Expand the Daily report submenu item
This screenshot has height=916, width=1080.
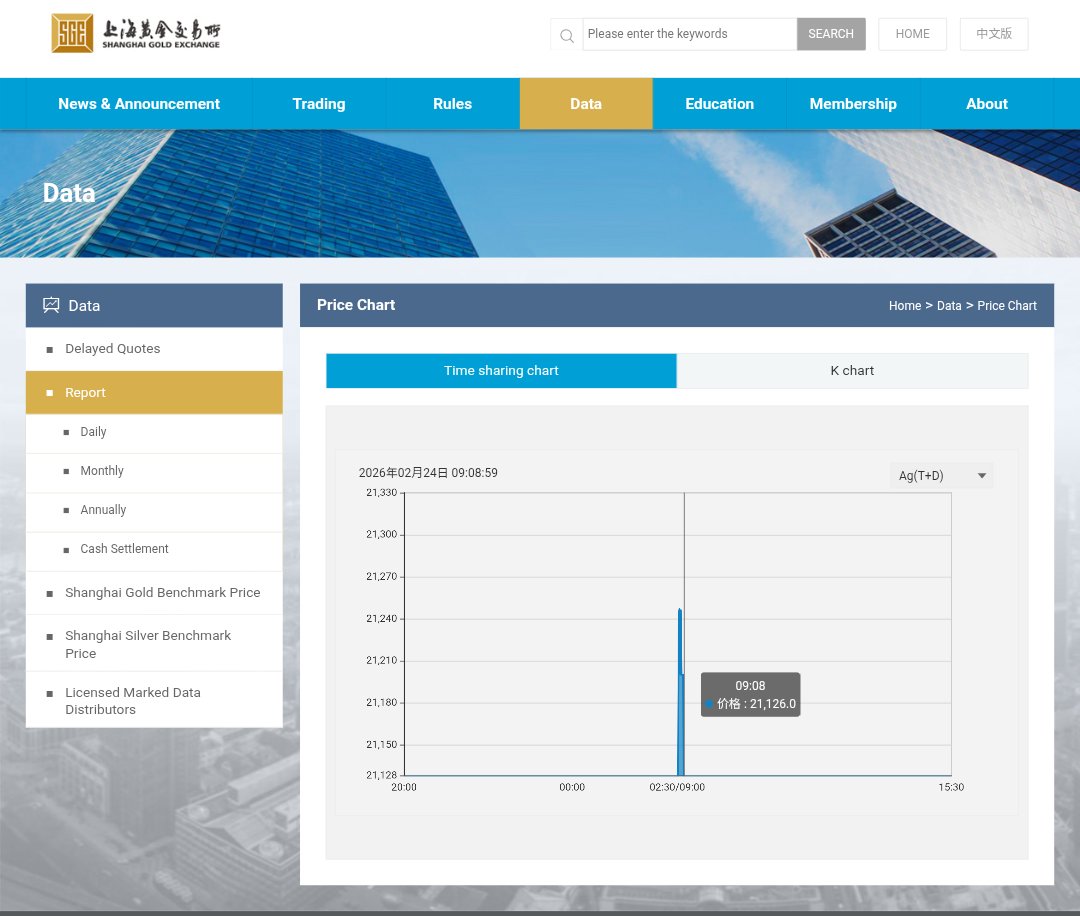(x=93, y=432)
